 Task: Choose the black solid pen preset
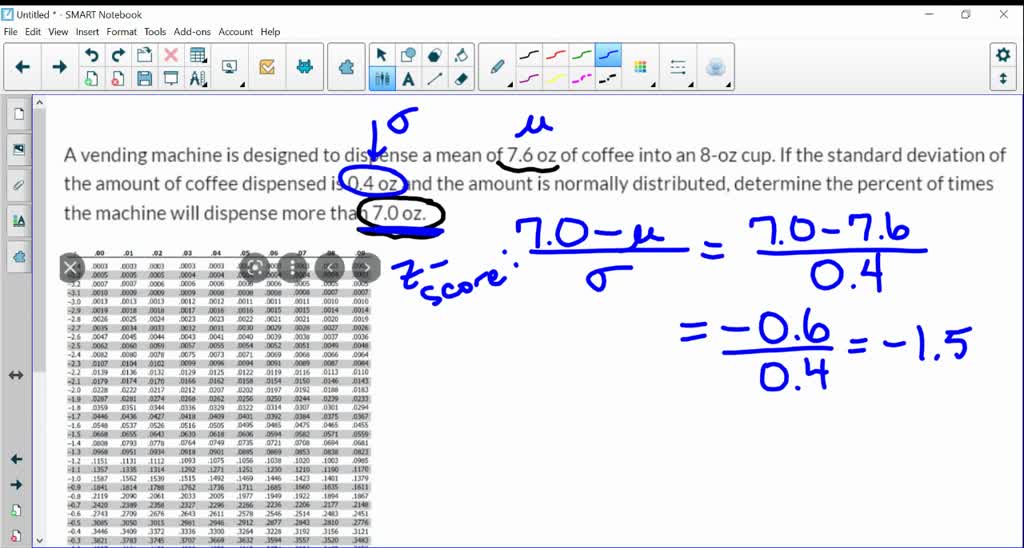529,55
